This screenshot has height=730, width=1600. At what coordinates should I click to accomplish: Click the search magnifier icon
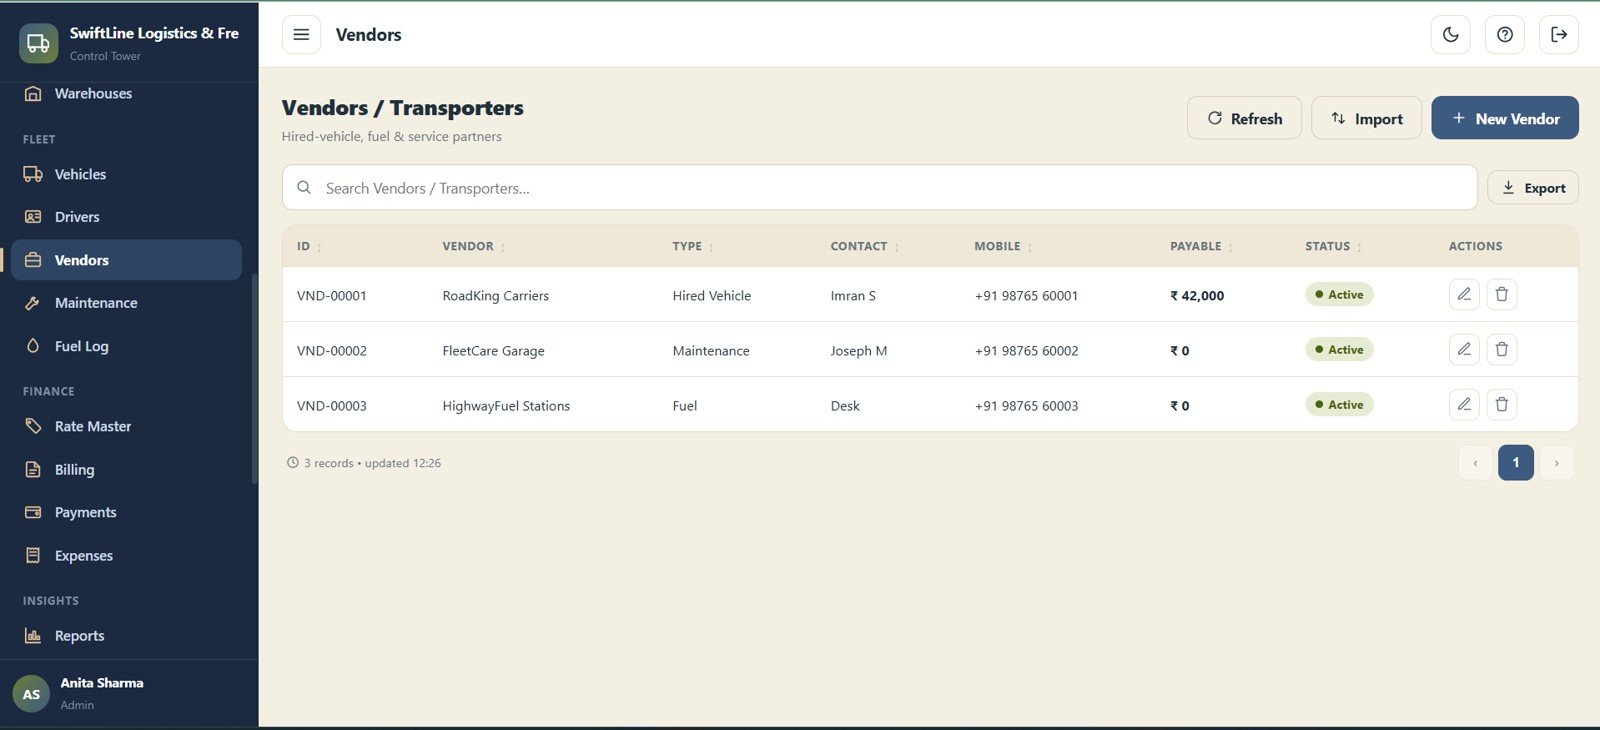[304, 188]
